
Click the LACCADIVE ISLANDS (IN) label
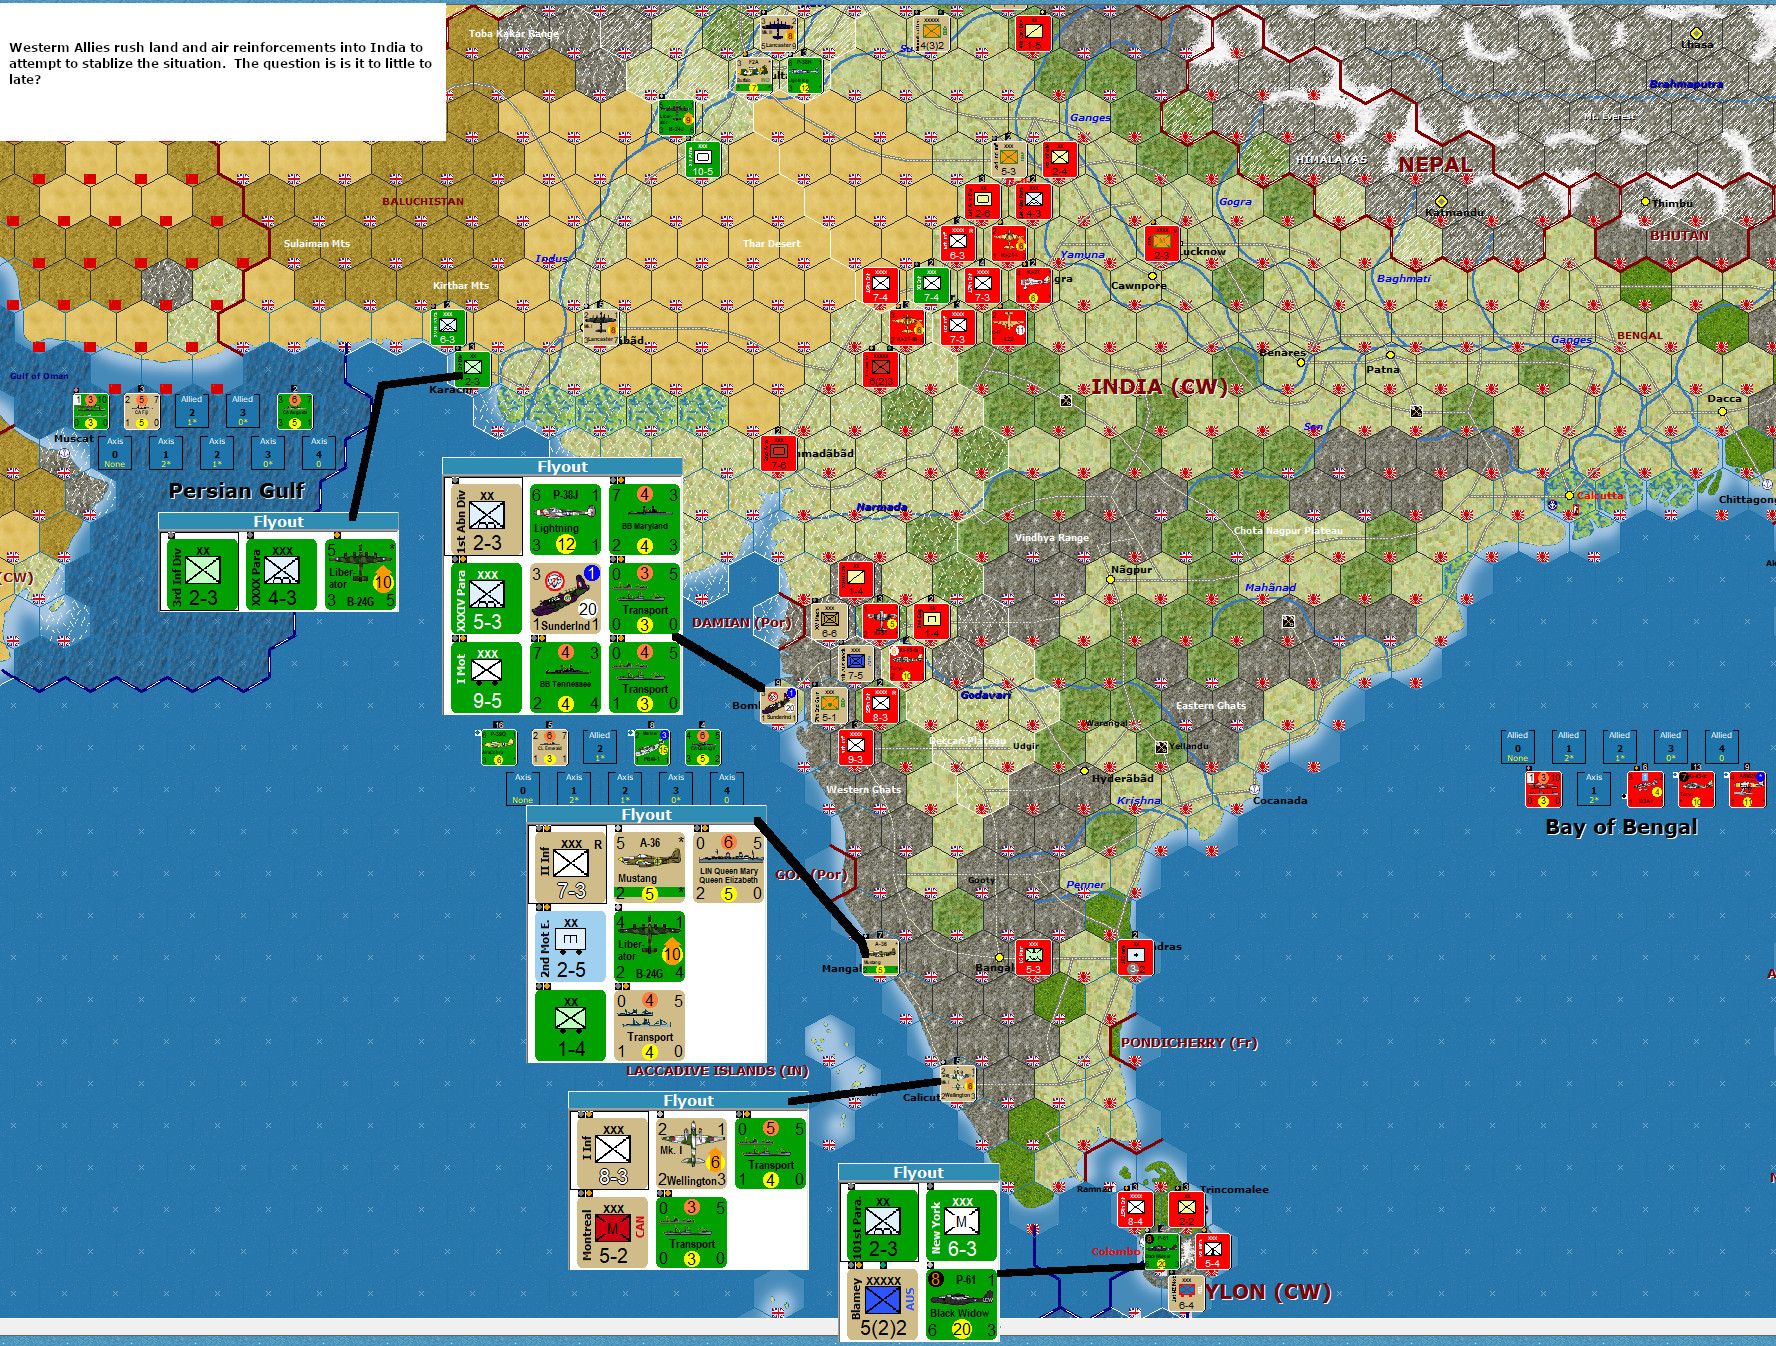click(x=717, y=1070)
